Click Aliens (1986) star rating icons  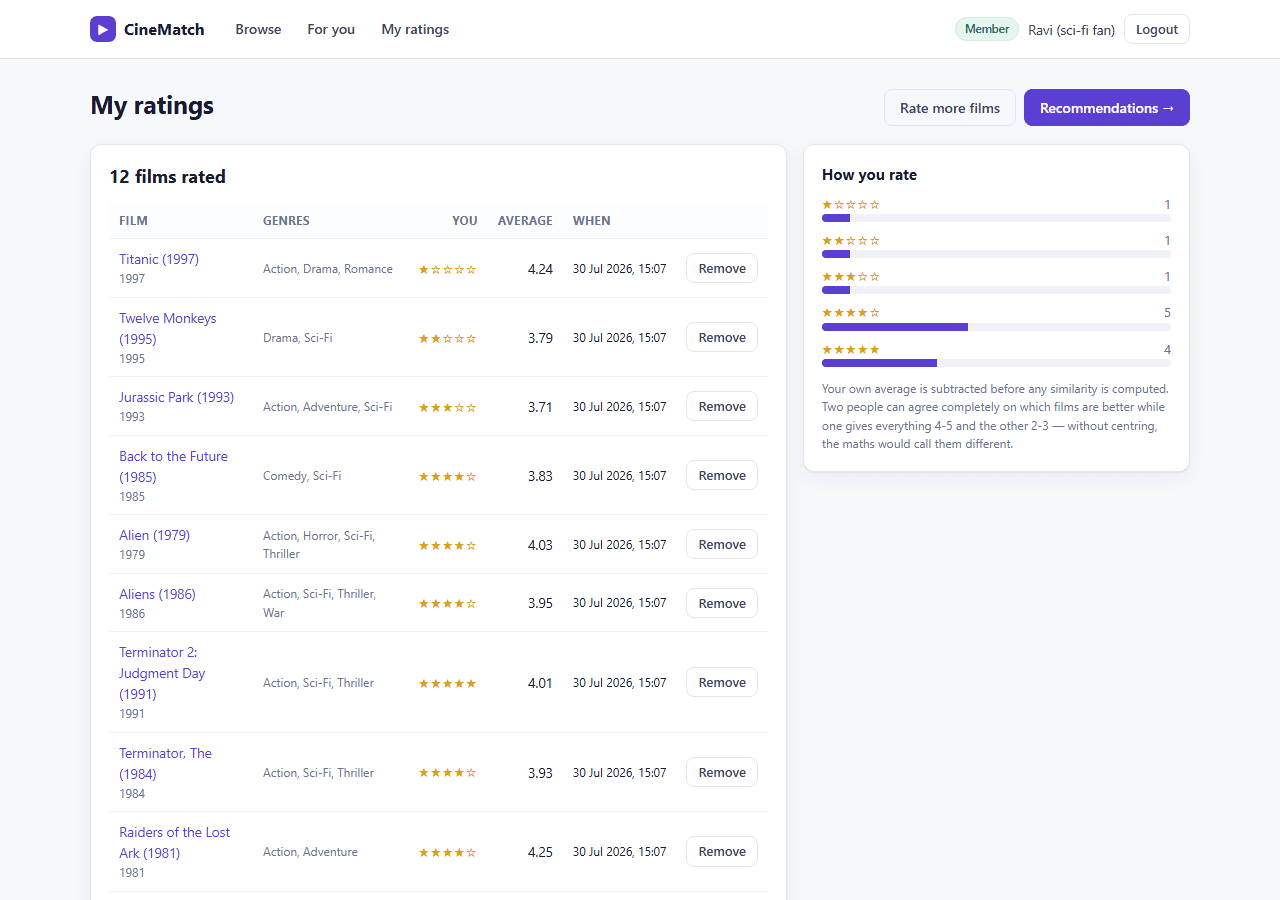(x=447, y=604)
